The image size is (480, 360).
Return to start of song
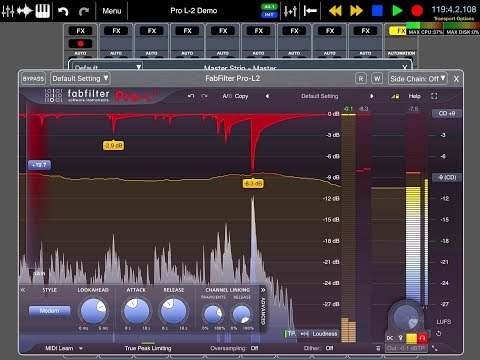point(310,11)
